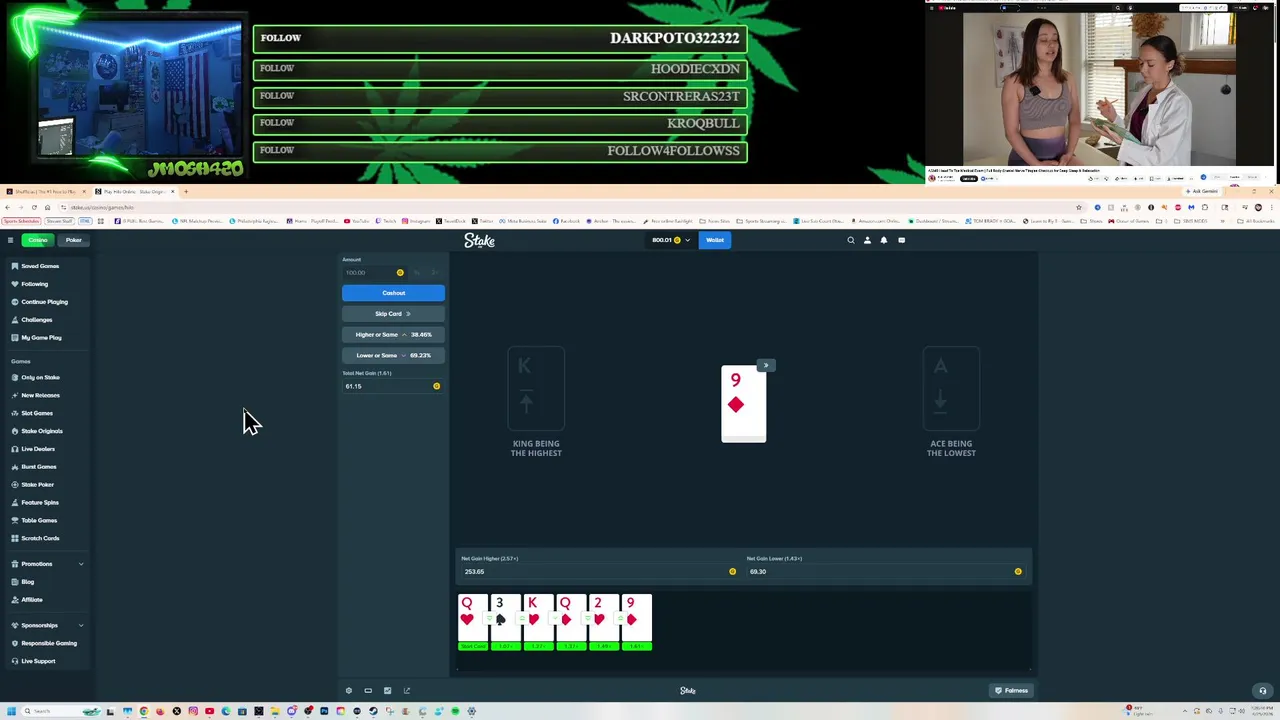This screenshot has width=1280, height=720.
Task: Open live stats chart icon
Action: (387, 691)
